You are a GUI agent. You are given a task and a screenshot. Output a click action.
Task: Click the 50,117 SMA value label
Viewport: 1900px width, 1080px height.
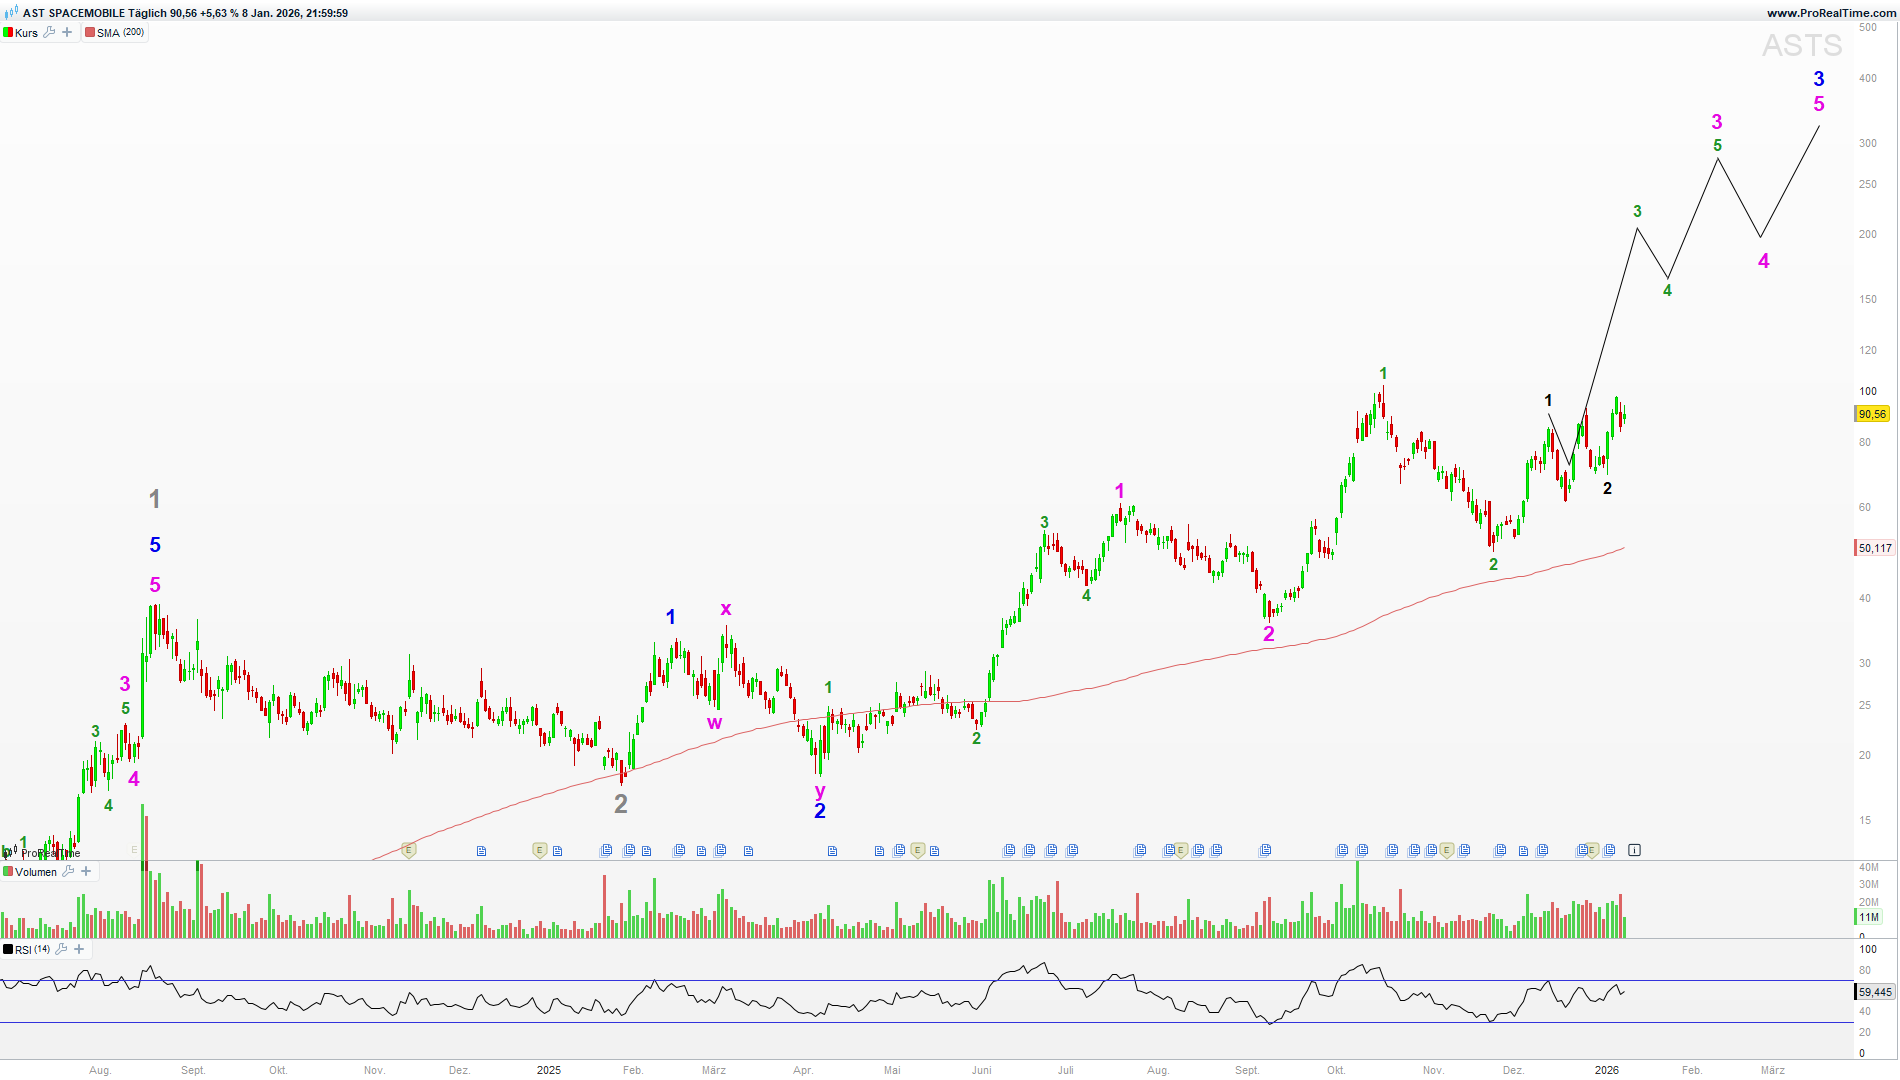(1874, 548)
